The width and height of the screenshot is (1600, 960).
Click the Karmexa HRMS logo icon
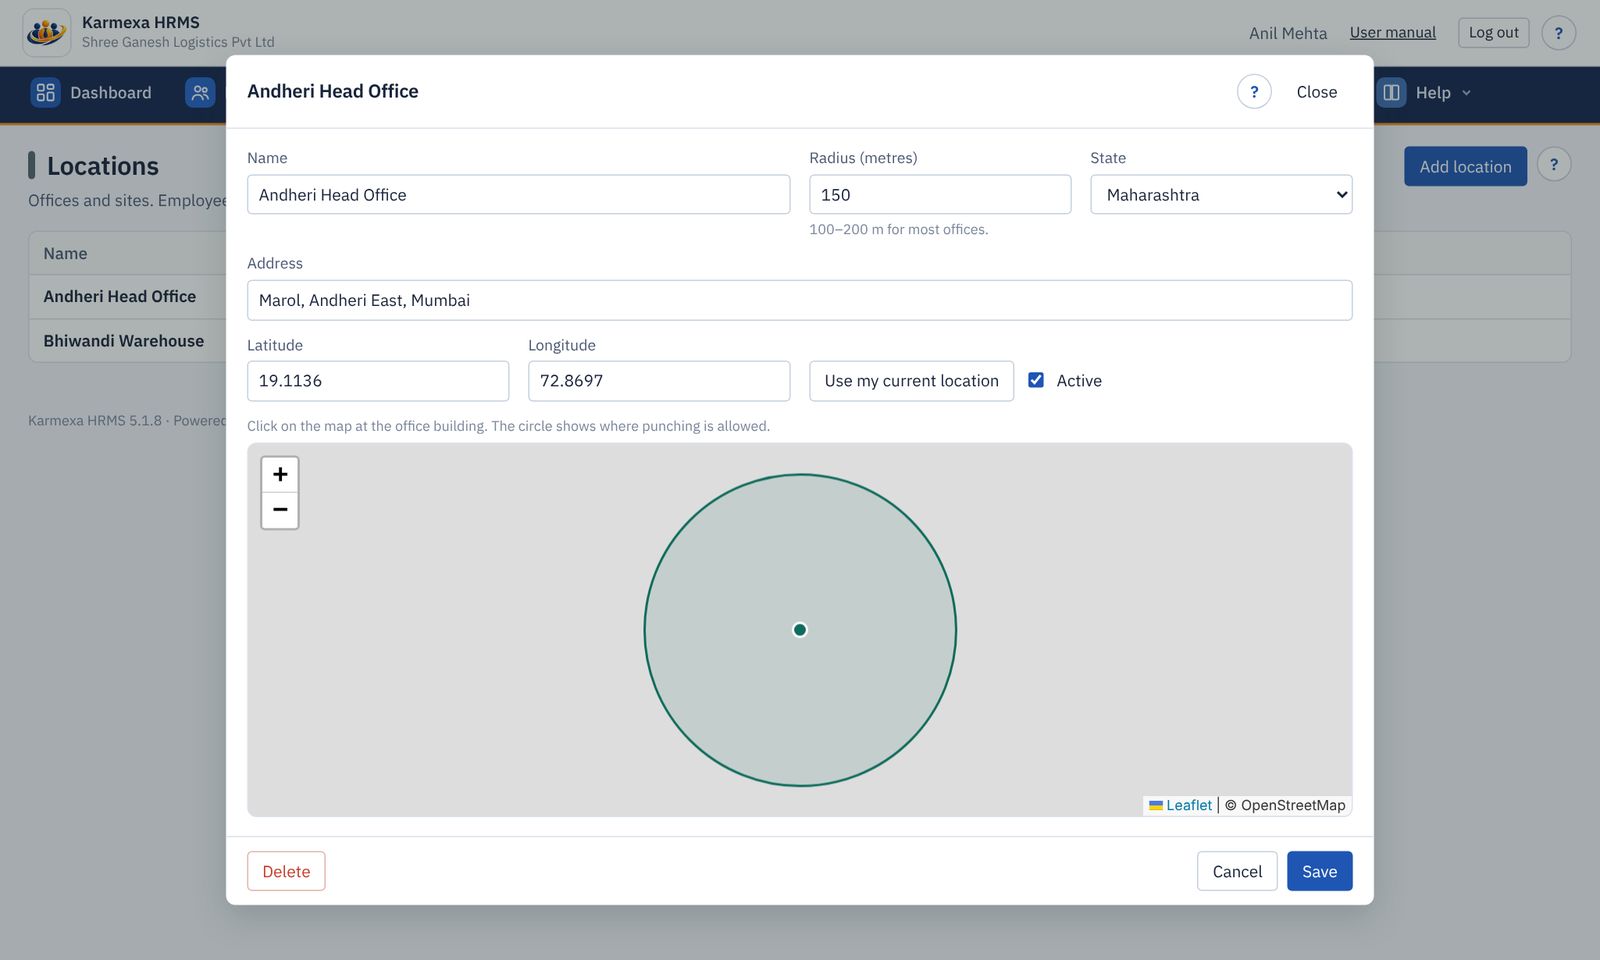pyautogui.click(x=47, y=32)
